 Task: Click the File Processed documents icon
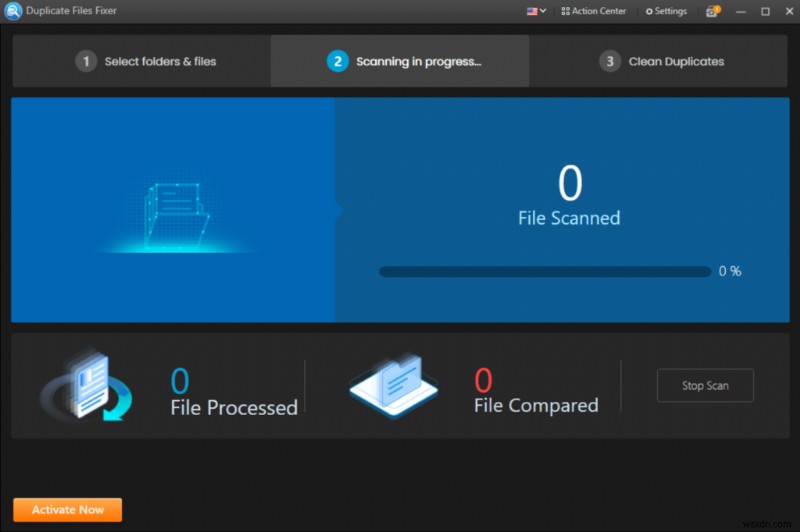click(87, 385)
